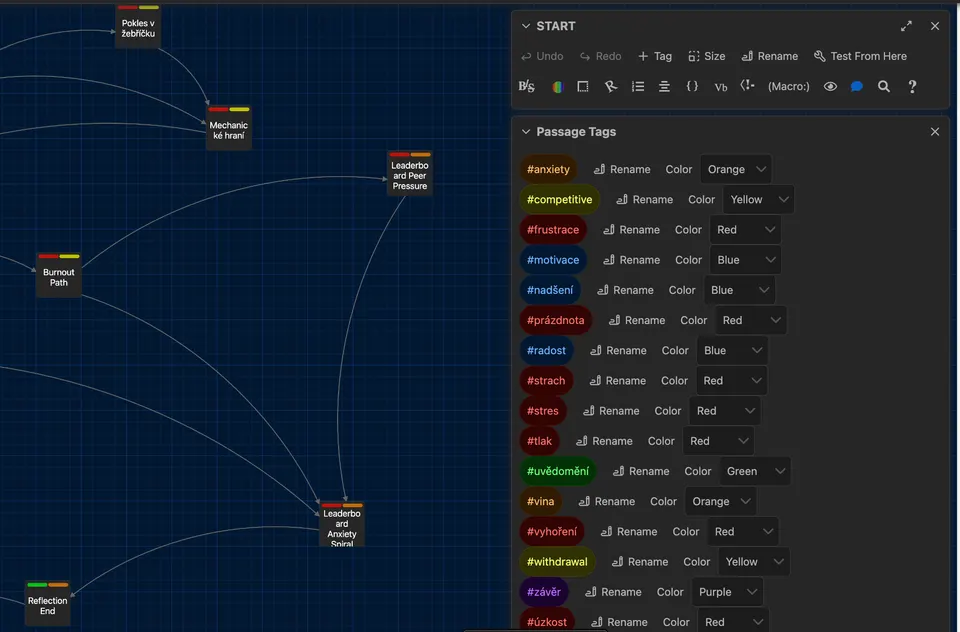Click Test From Here

[860, 56]
